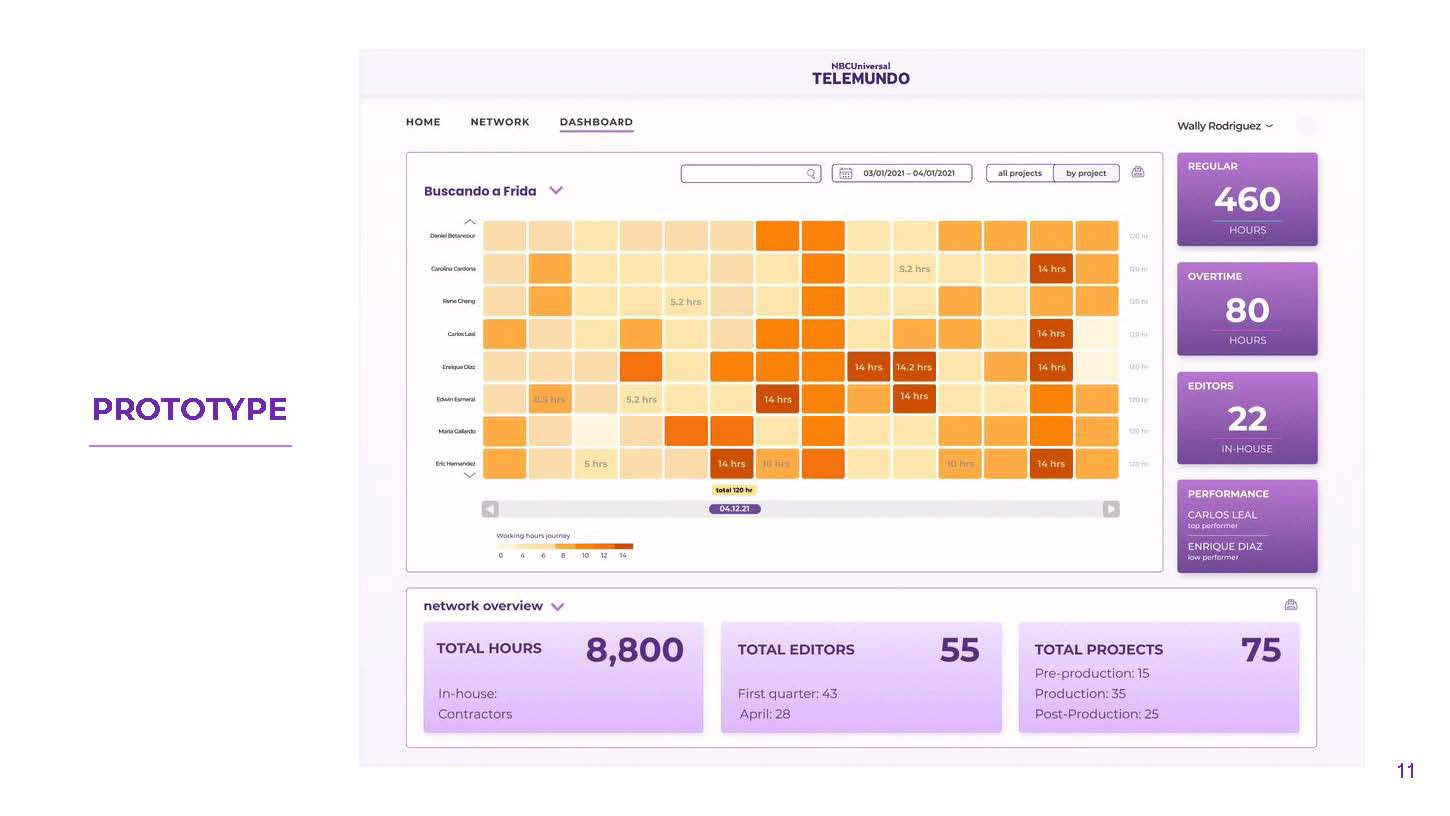Select the DASHBOARD tab
The height and width of the screenshot is (816, 1450).
[596, 122]
